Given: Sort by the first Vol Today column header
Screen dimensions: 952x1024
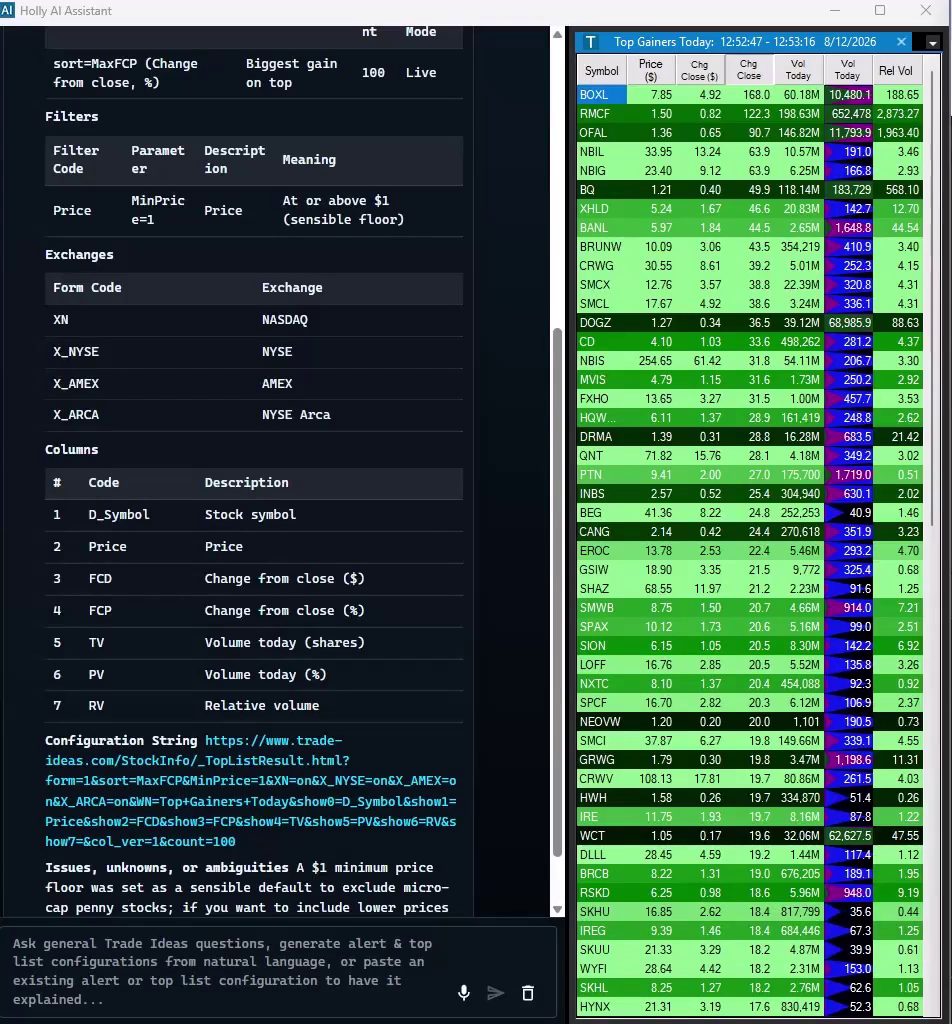Looking at the screenshot, I should coord(798,70).
